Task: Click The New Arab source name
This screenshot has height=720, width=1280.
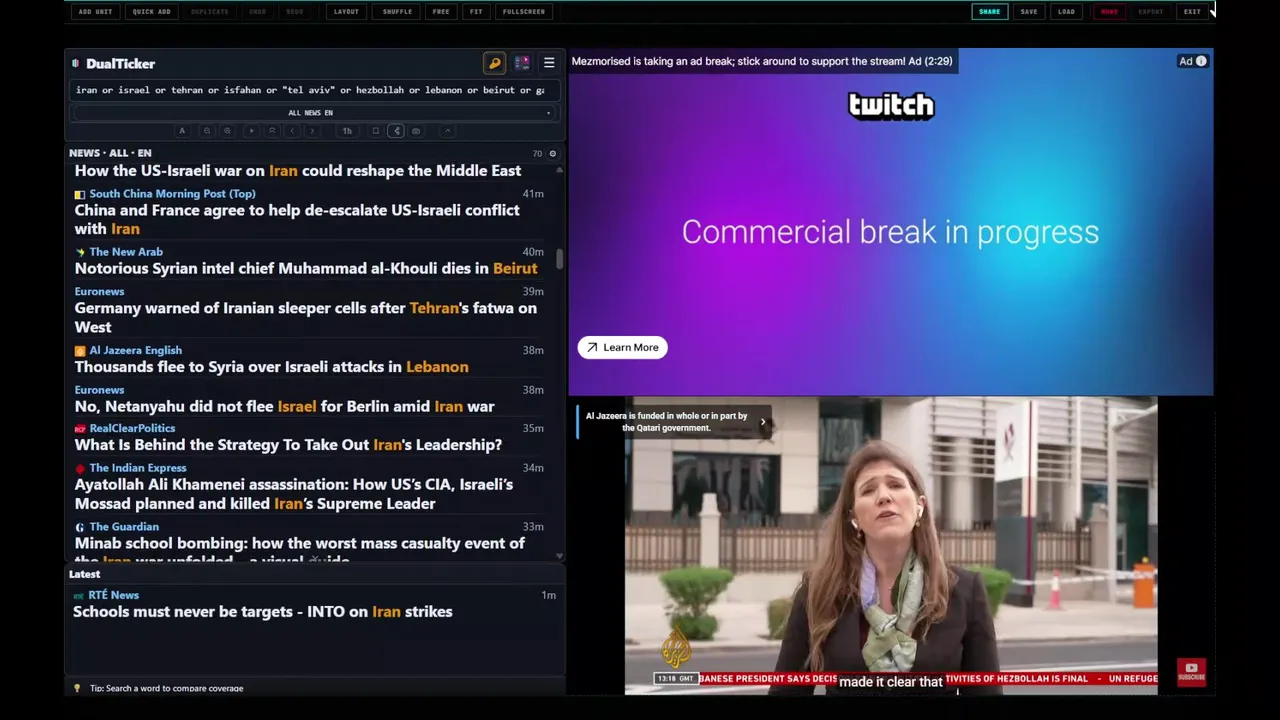Action: 126,252
